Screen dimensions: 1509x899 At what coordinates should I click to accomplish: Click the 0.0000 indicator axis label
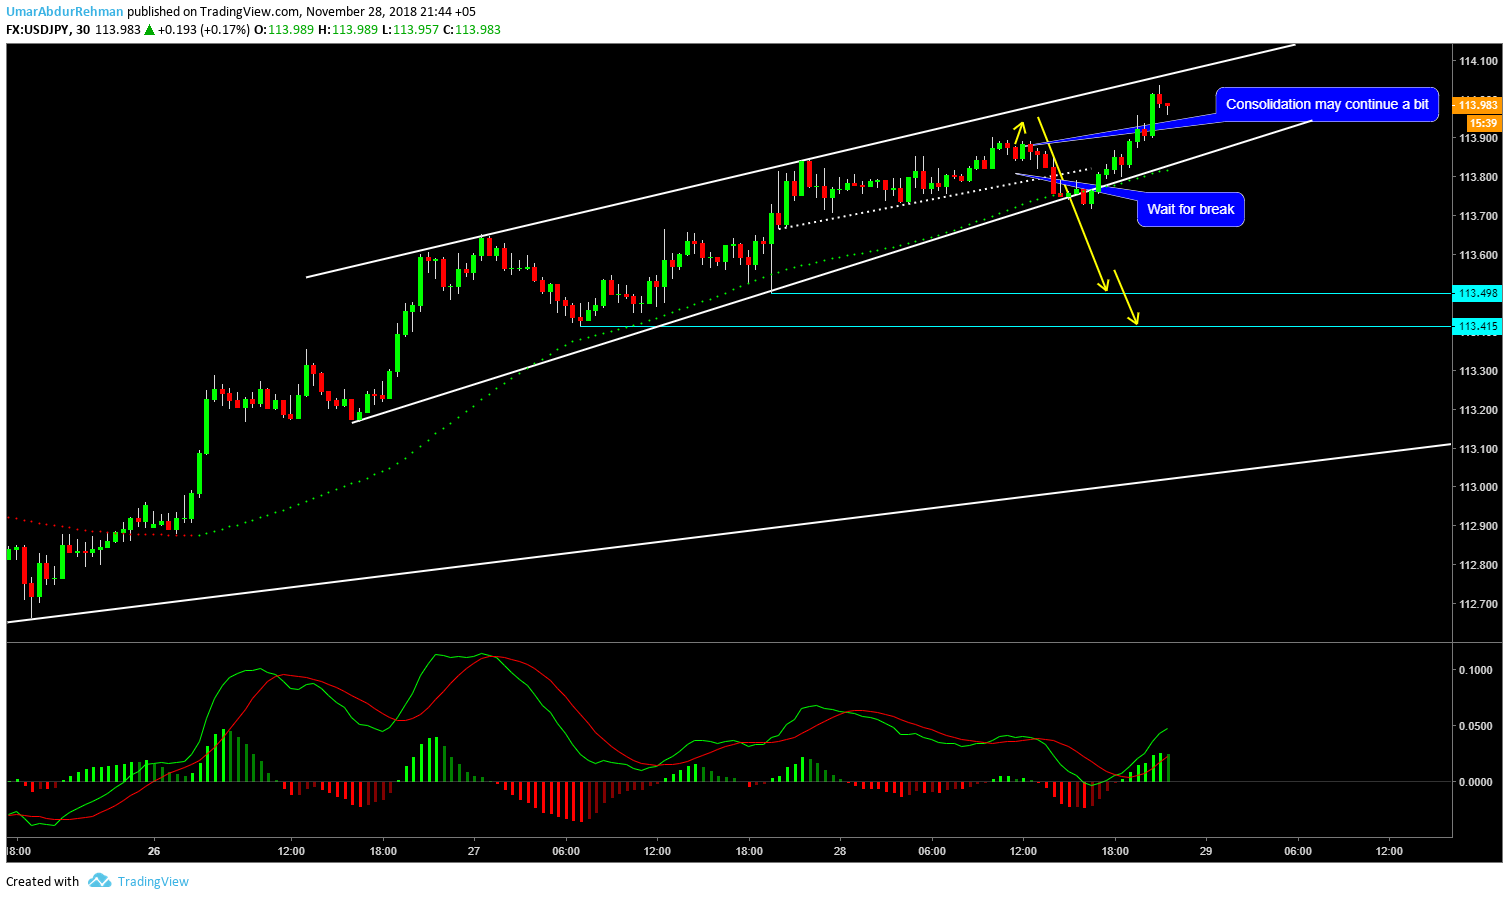(1478, 781)
